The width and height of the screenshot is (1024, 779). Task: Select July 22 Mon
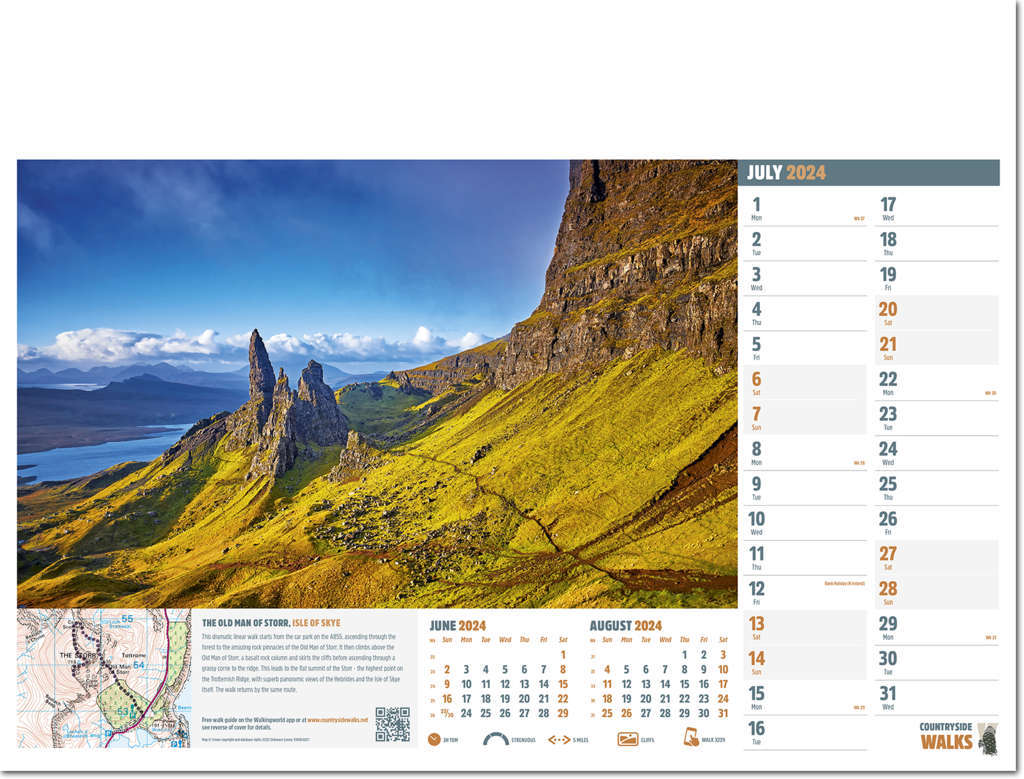(x=936, y=383)
